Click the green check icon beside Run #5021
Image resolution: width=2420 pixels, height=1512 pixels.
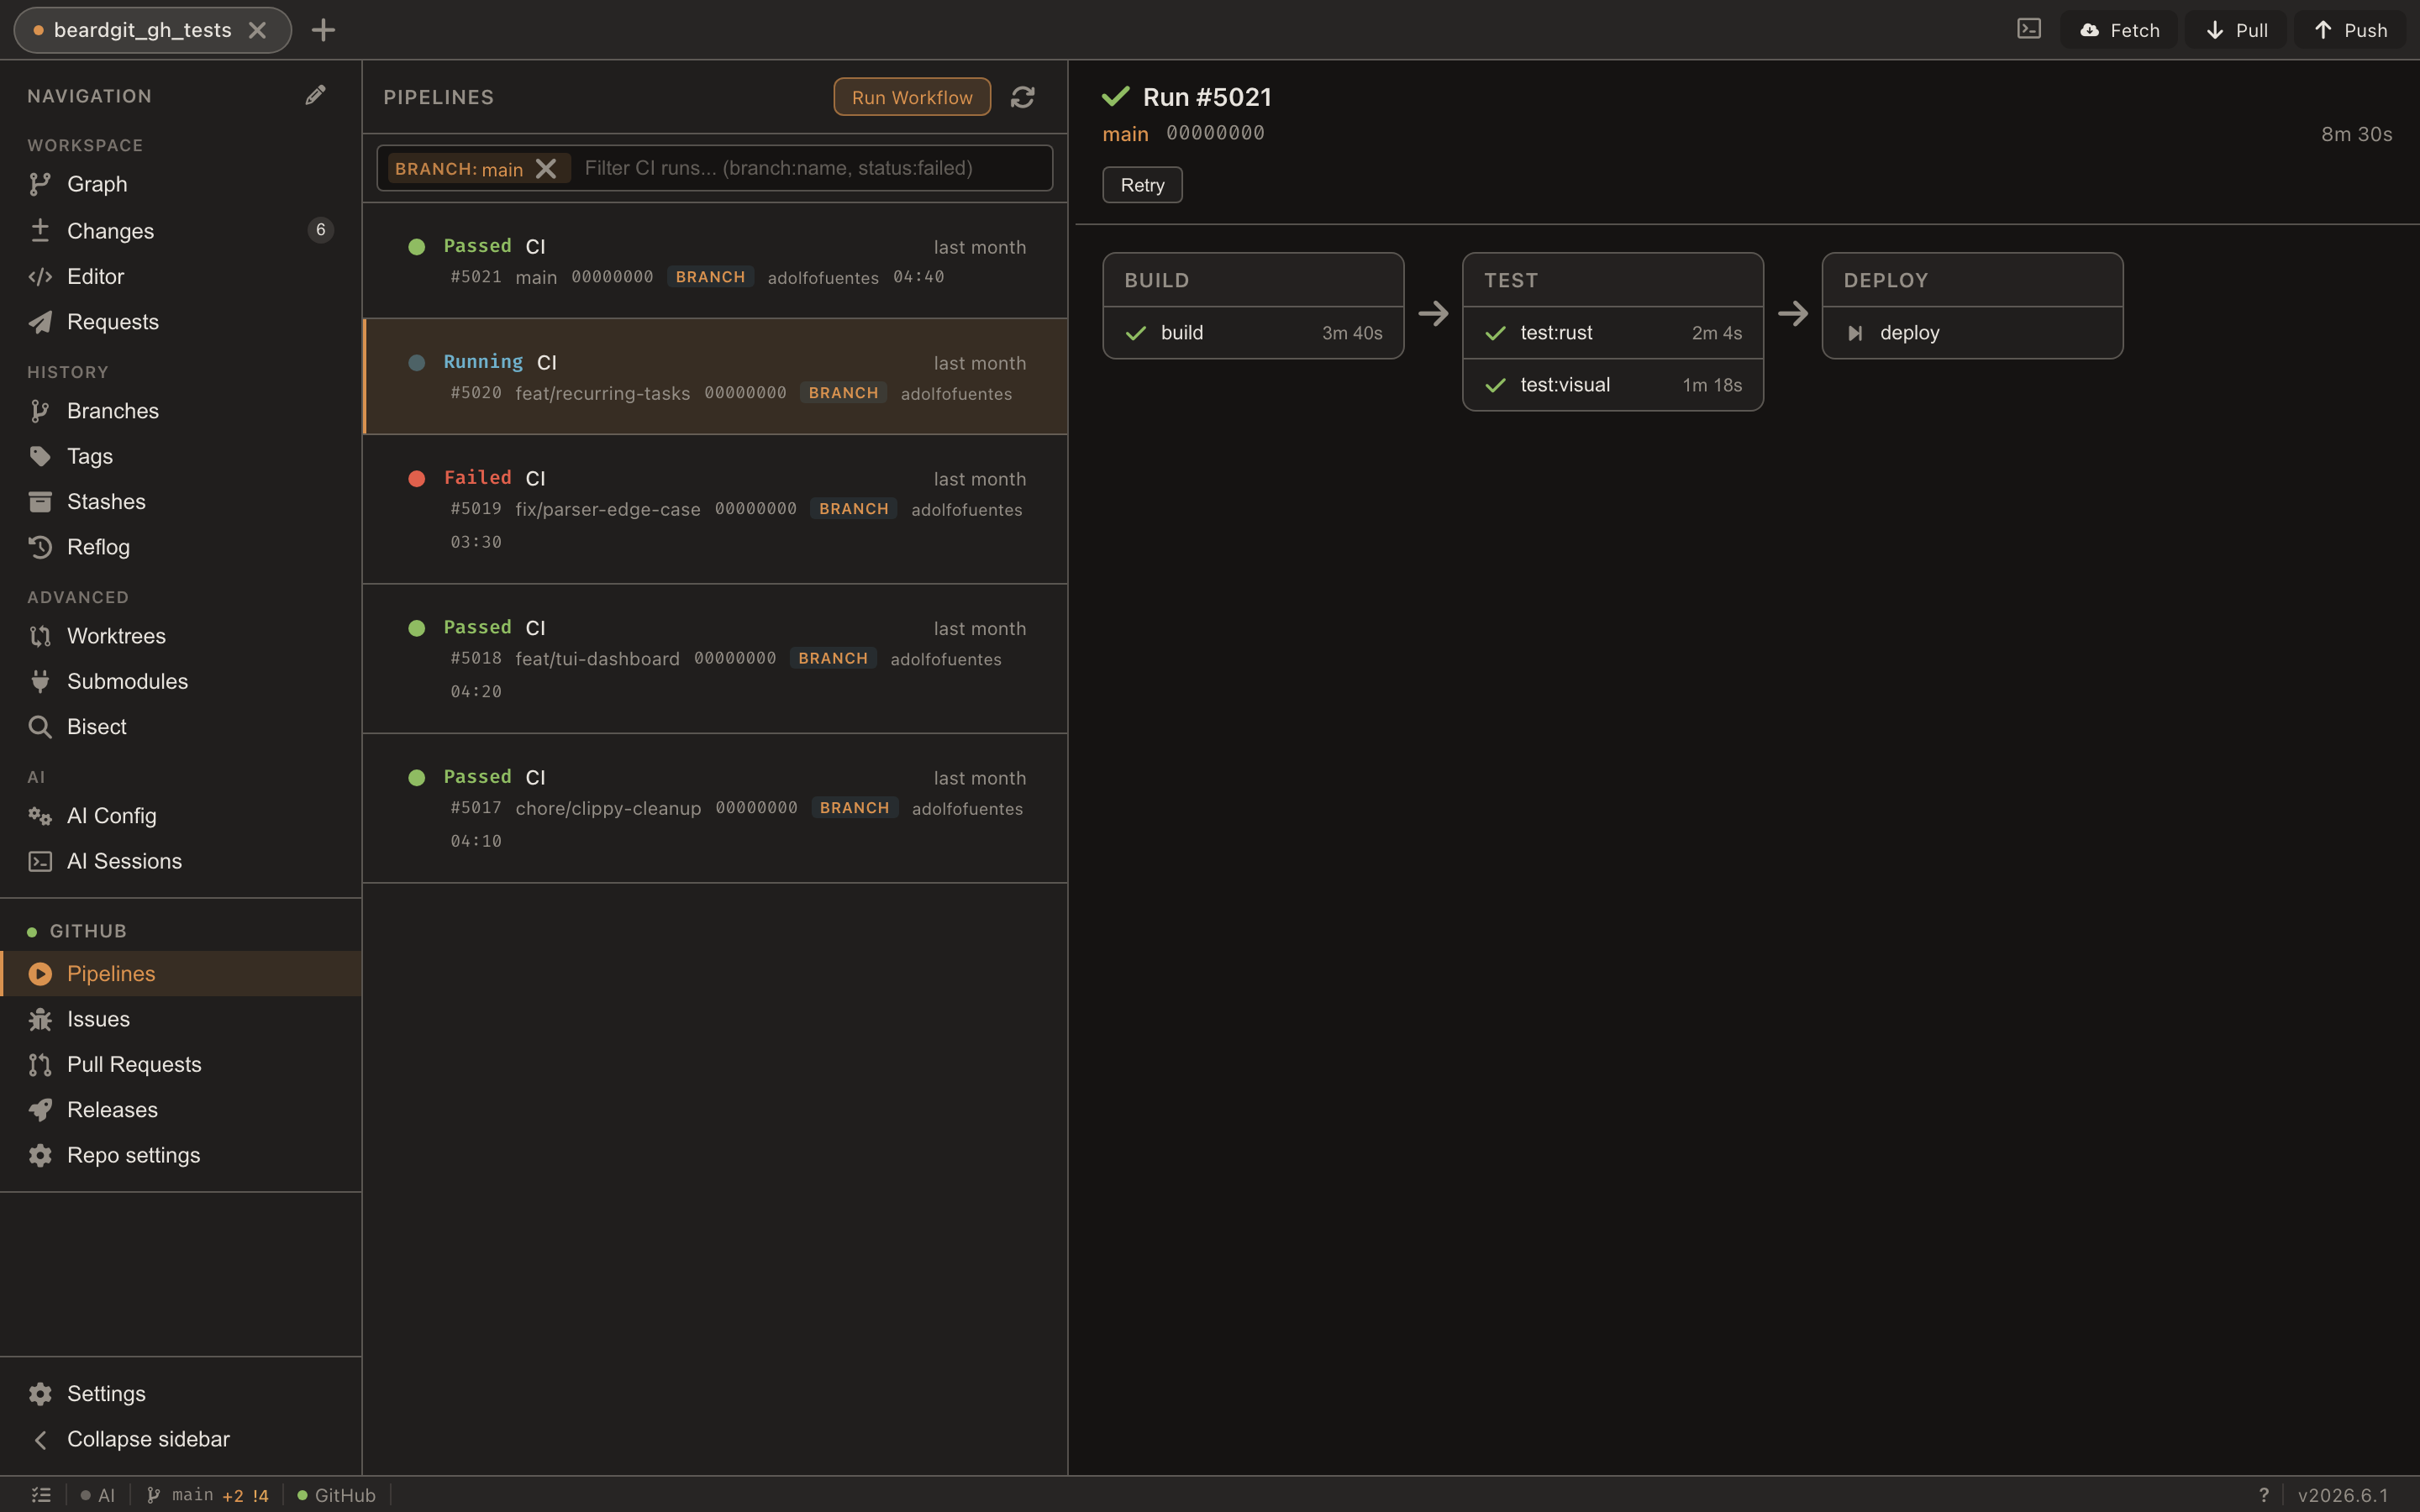(1116, 97)
